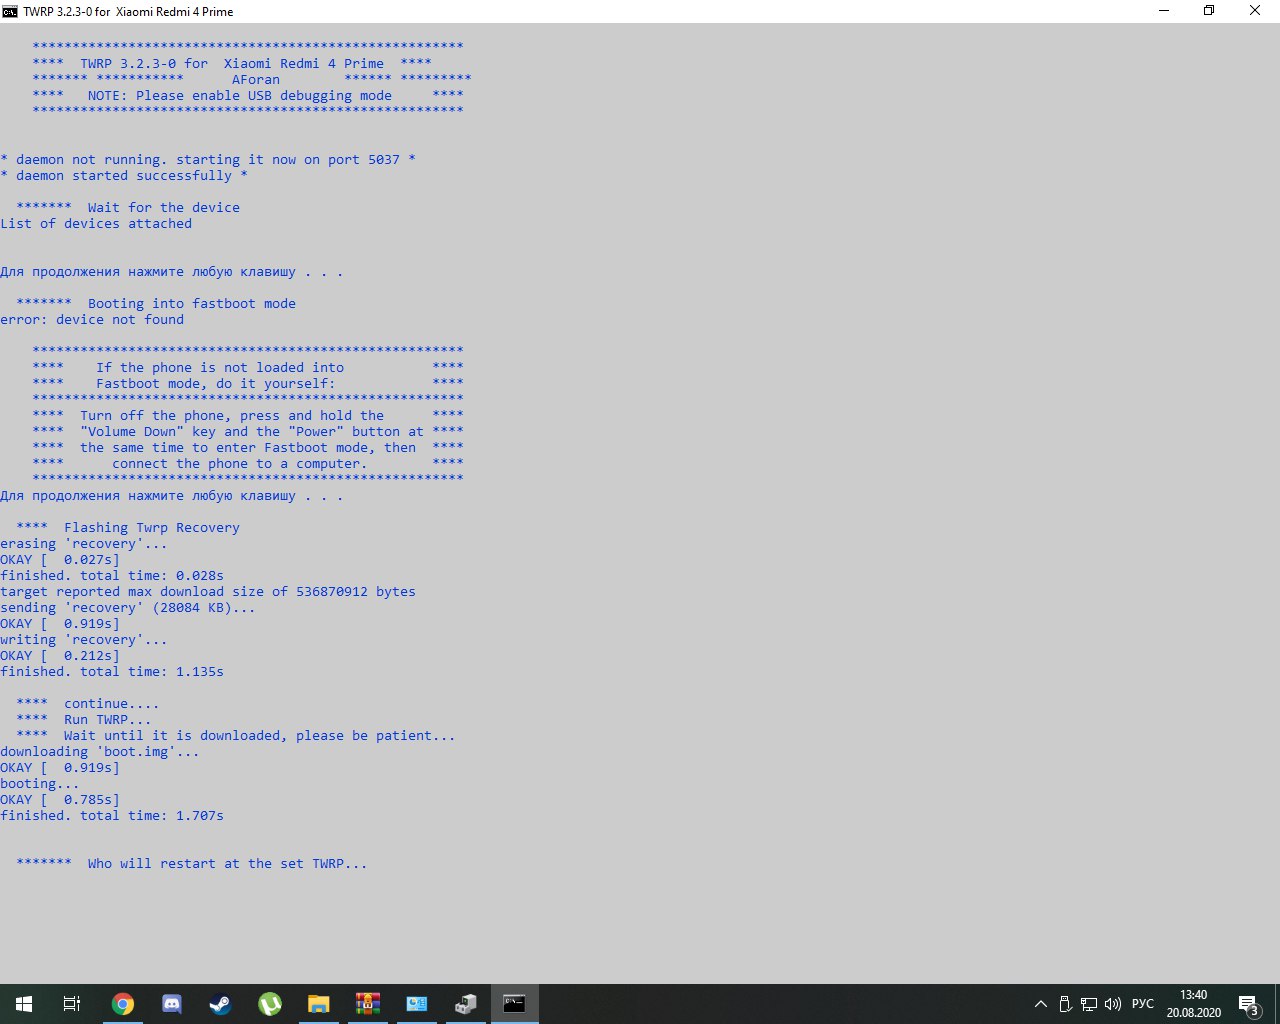Click the 'finished. total time: 1.135s' line
The image size is (1280, 1024).
(112, 672)
